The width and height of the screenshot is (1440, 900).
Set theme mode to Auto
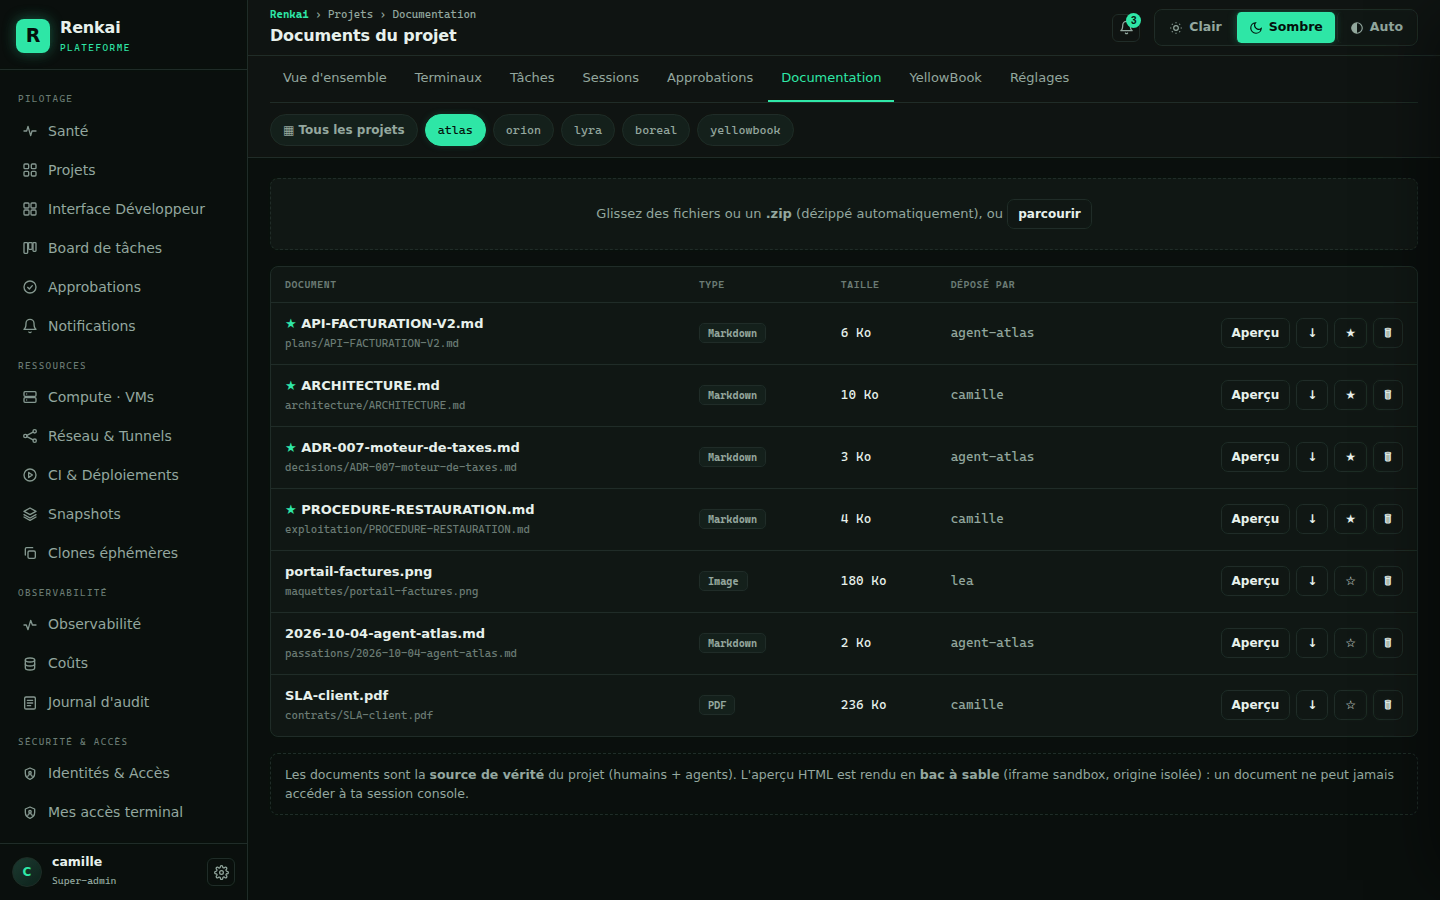1376,27
